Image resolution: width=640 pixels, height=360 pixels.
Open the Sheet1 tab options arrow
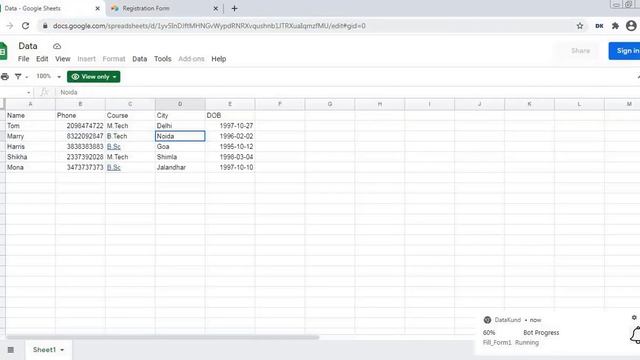tap(62, 350)
